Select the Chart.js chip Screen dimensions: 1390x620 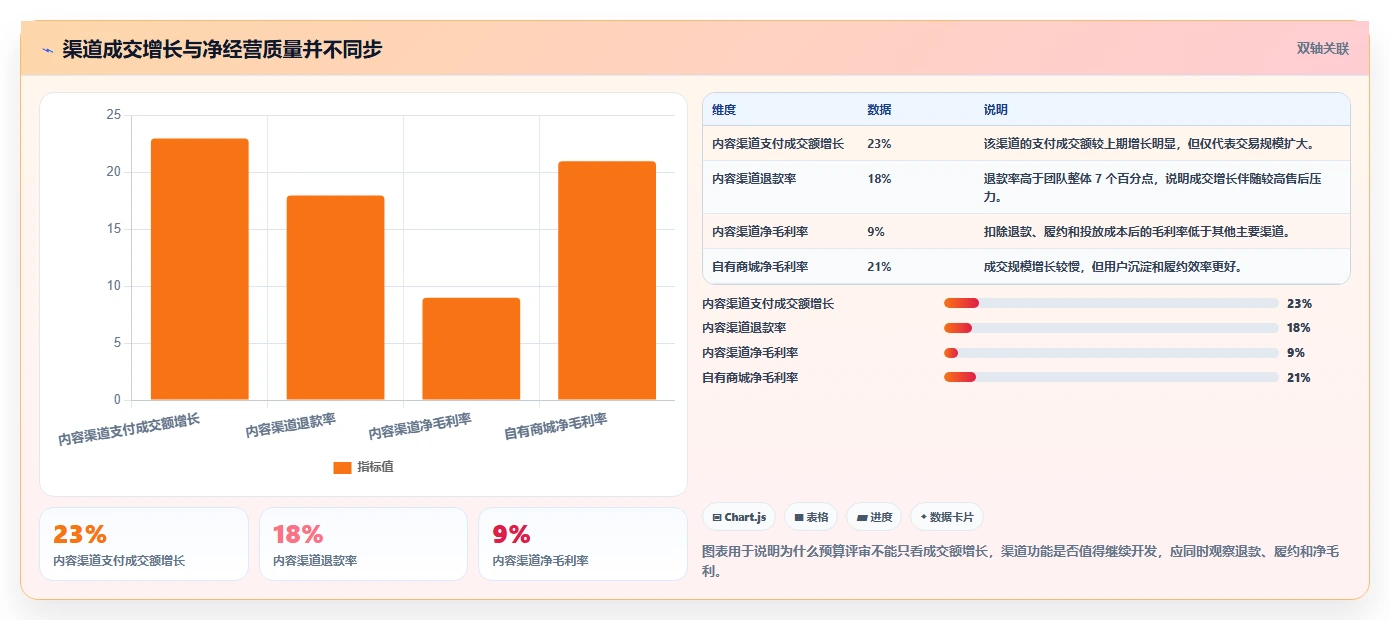click(x=739, y=517)
